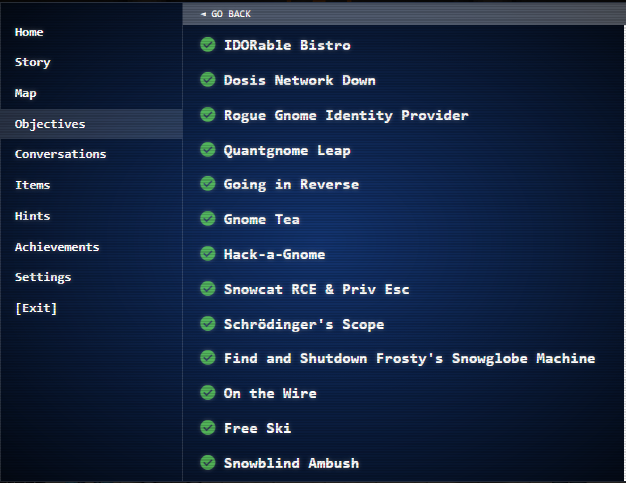626x483 pixels.
Task: Click the checkmark icon next to Gnome Tea
Action: coord(208,219)
